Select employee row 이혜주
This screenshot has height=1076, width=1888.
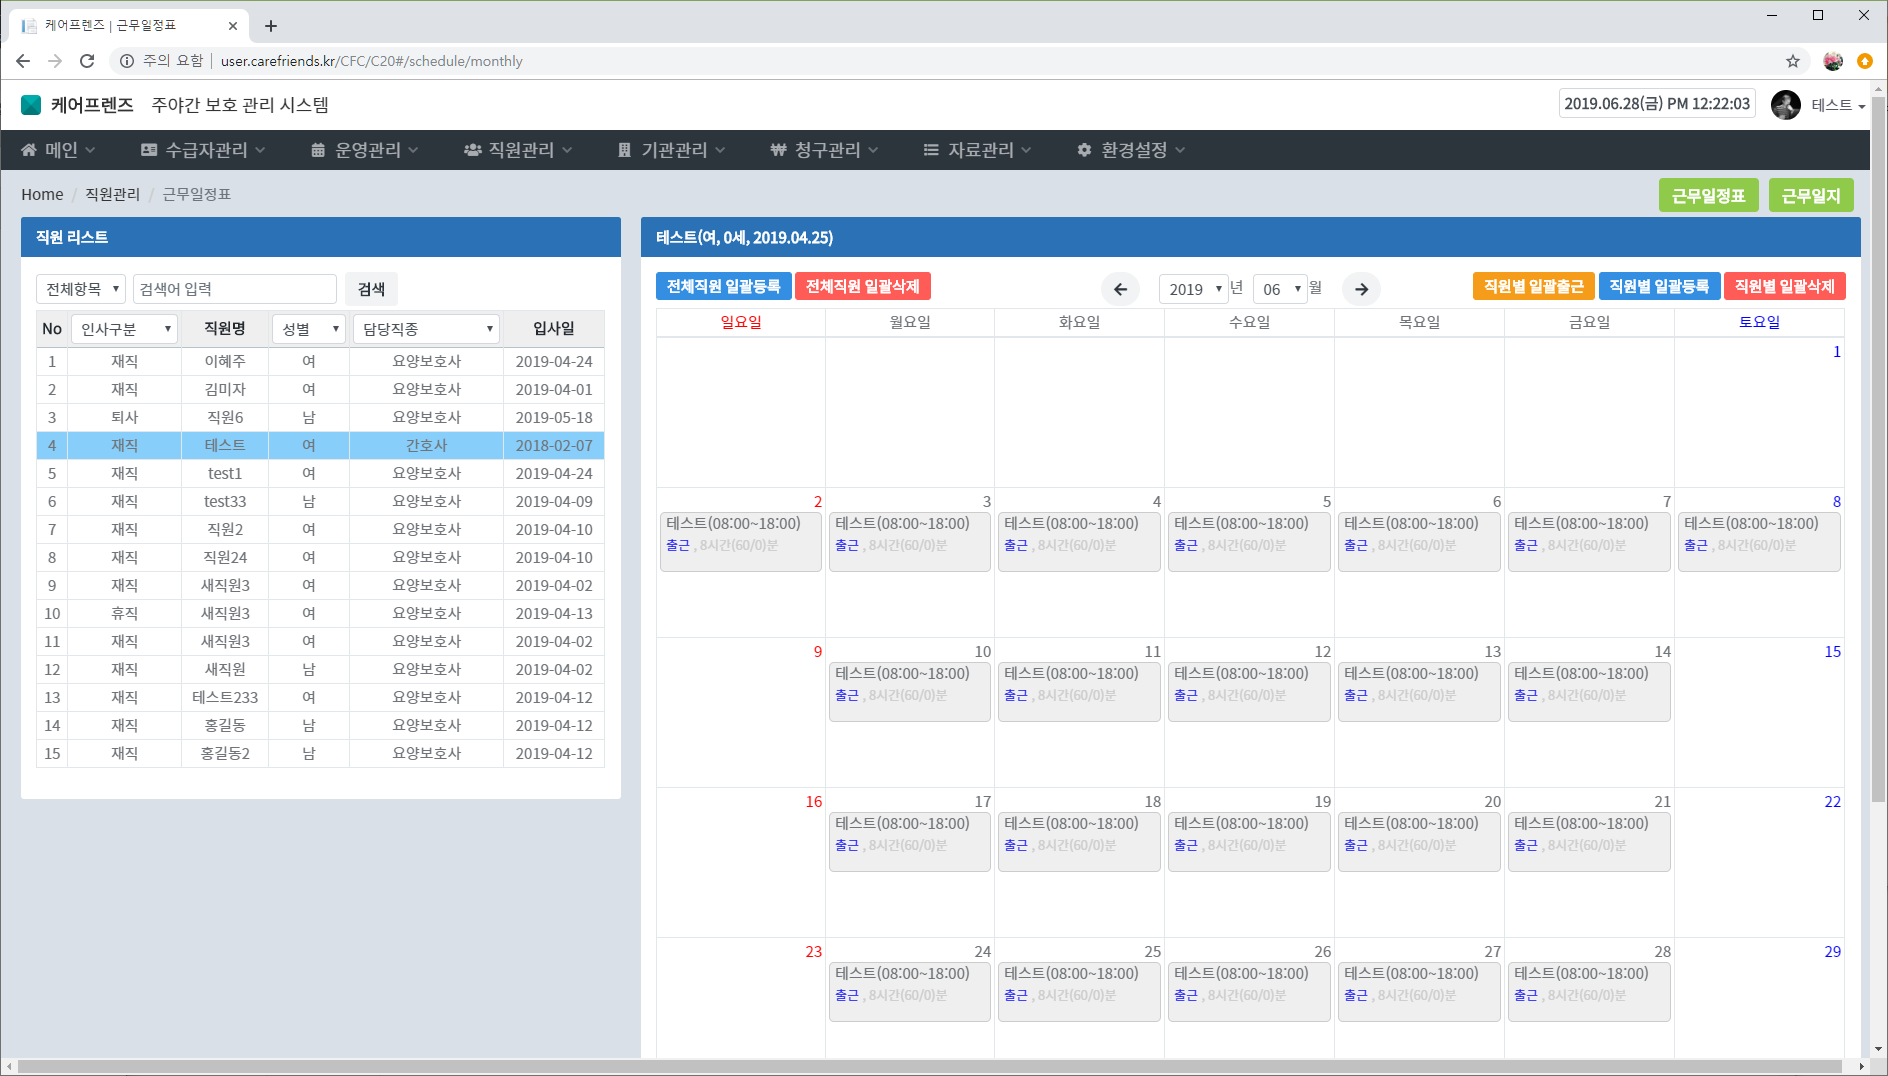320,362
